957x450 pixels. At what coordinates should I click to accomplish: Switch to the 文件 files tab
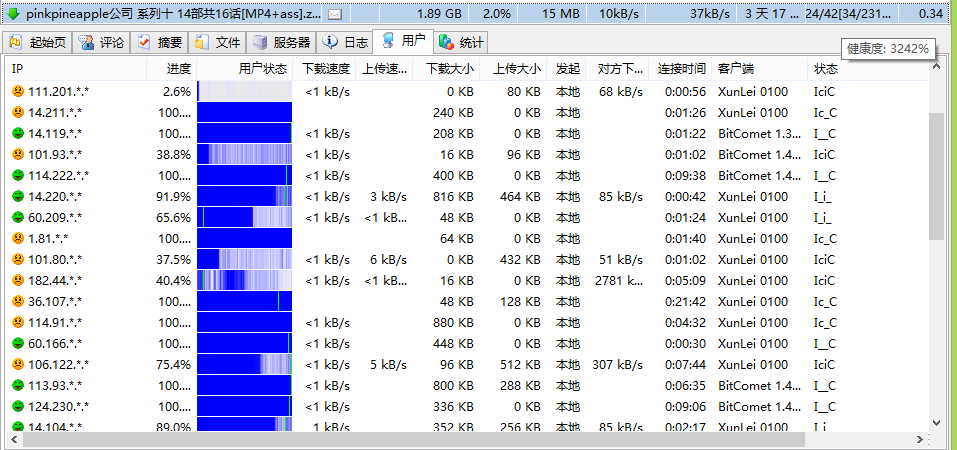point(218,43)
